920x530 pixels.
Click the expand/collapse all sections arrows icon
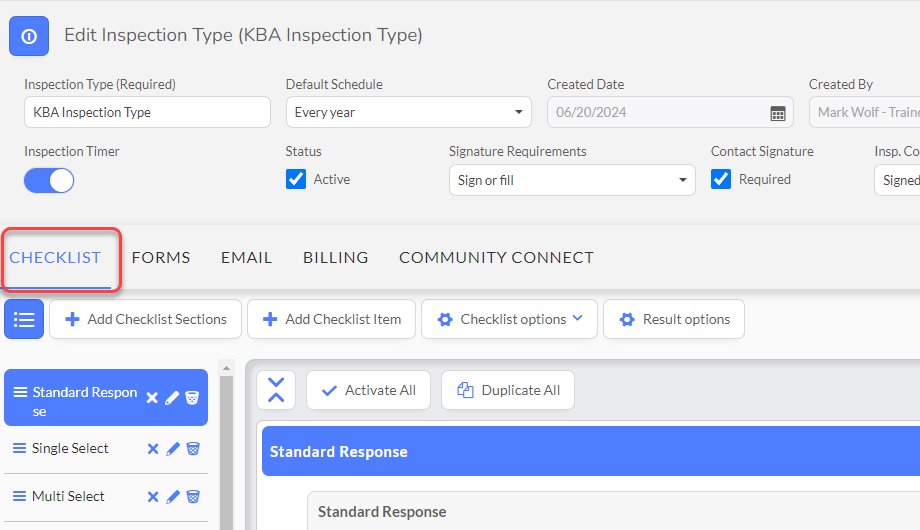tap(276, 390)
